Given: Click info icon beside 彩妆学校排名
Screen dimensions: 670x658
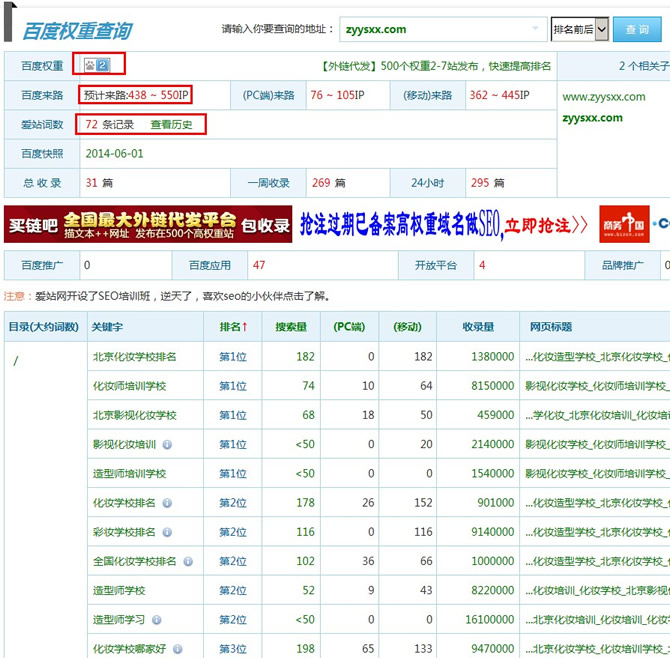Looking at the screenshot, I should [x=167, y=532].
